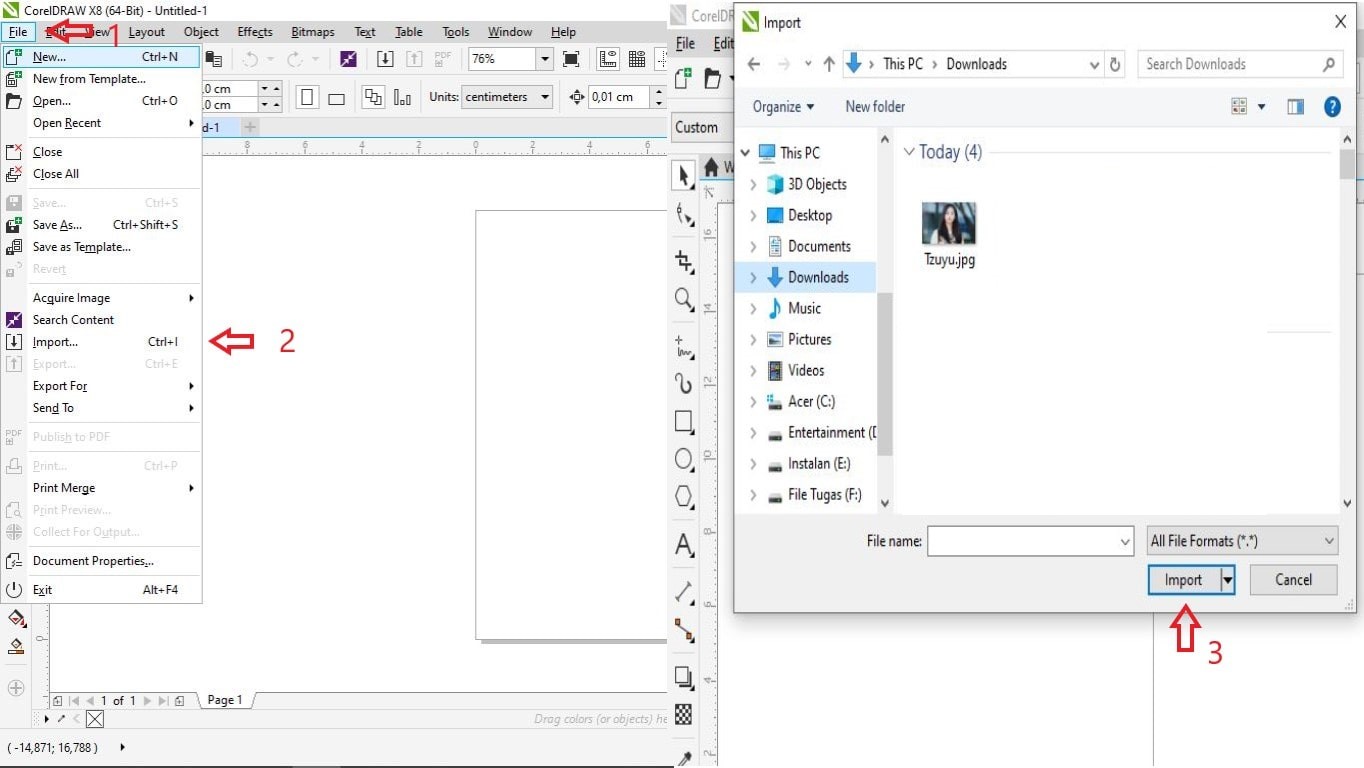Expand the Documents folder tree node
Viewport: 1364px width, 768px height.
(753, 246)
